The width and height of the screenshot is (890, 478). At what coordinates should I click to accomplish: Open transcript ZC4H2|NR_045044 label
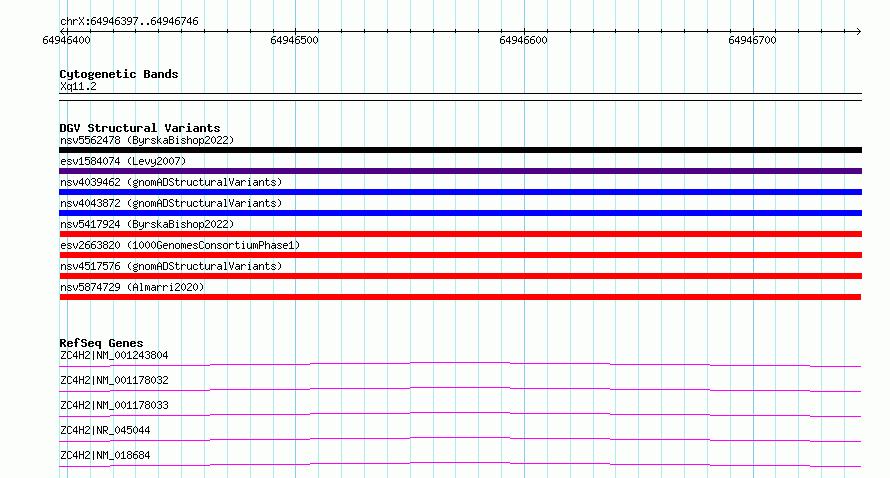pos(105,430)
